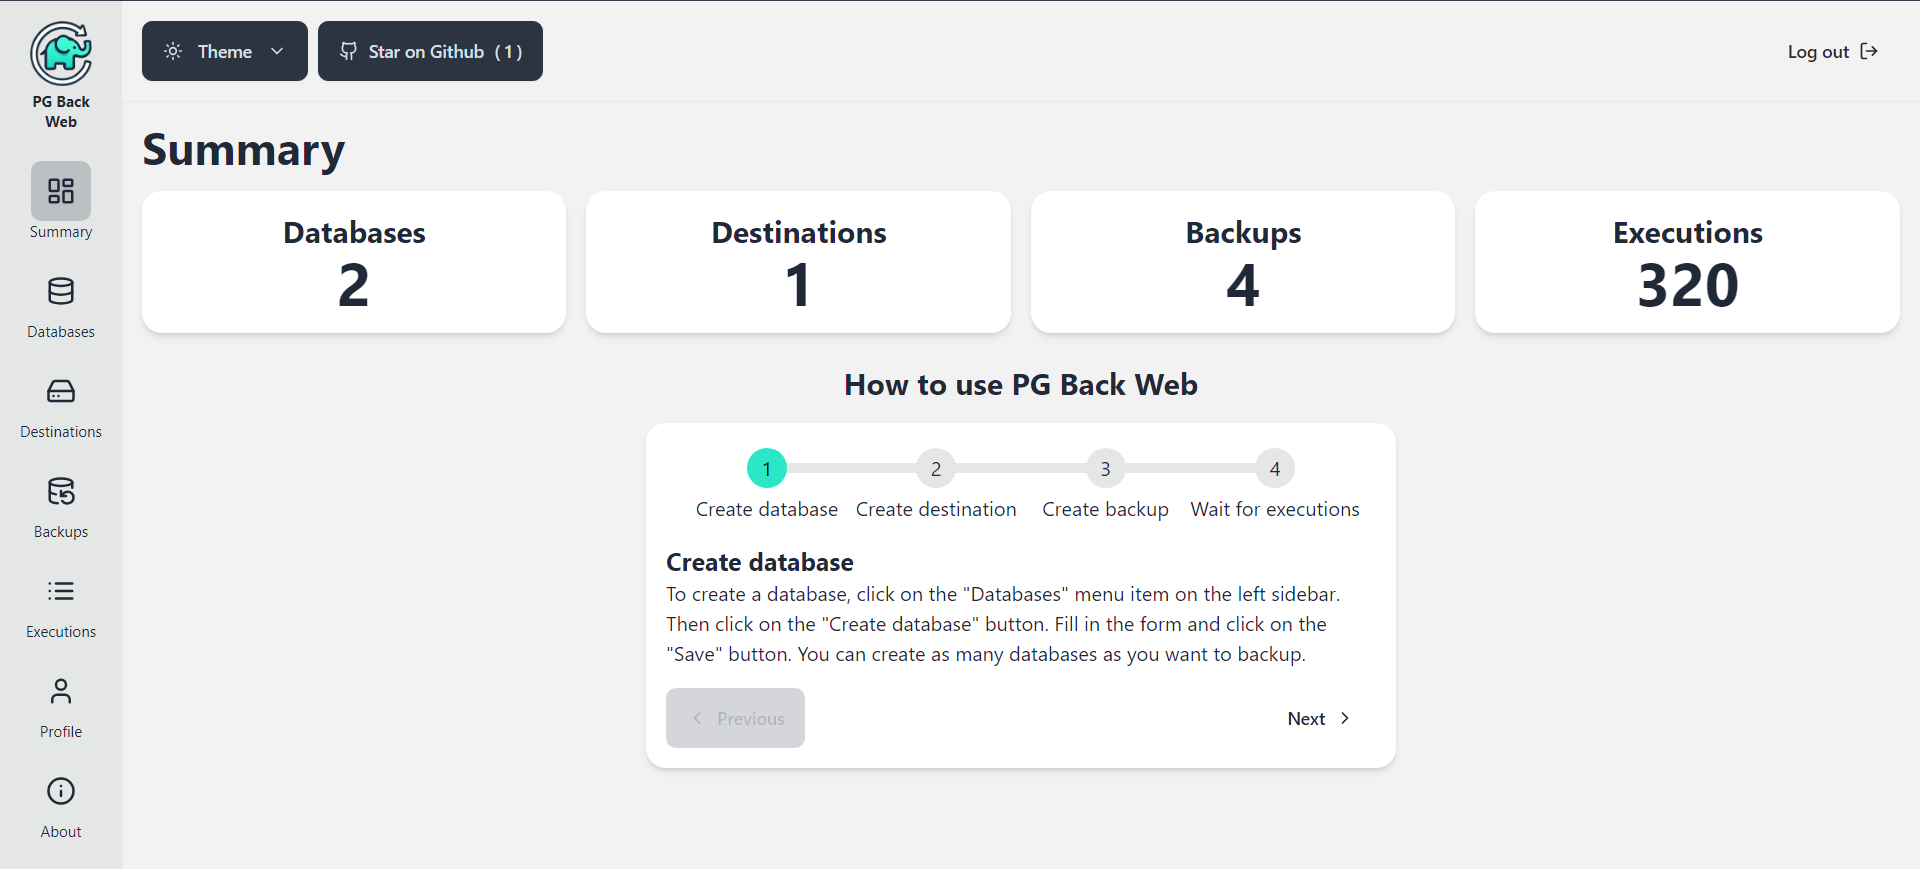
Task: Open the Executions summary card
Action: [1687, 262]
